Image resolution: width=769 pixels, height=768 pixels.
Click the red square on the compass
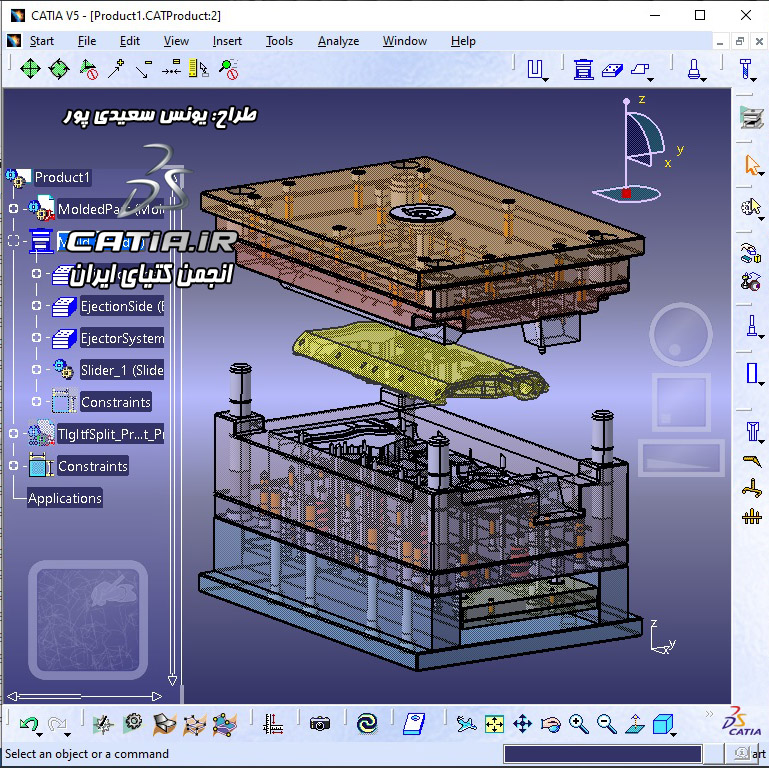click(x=626, y=193)
